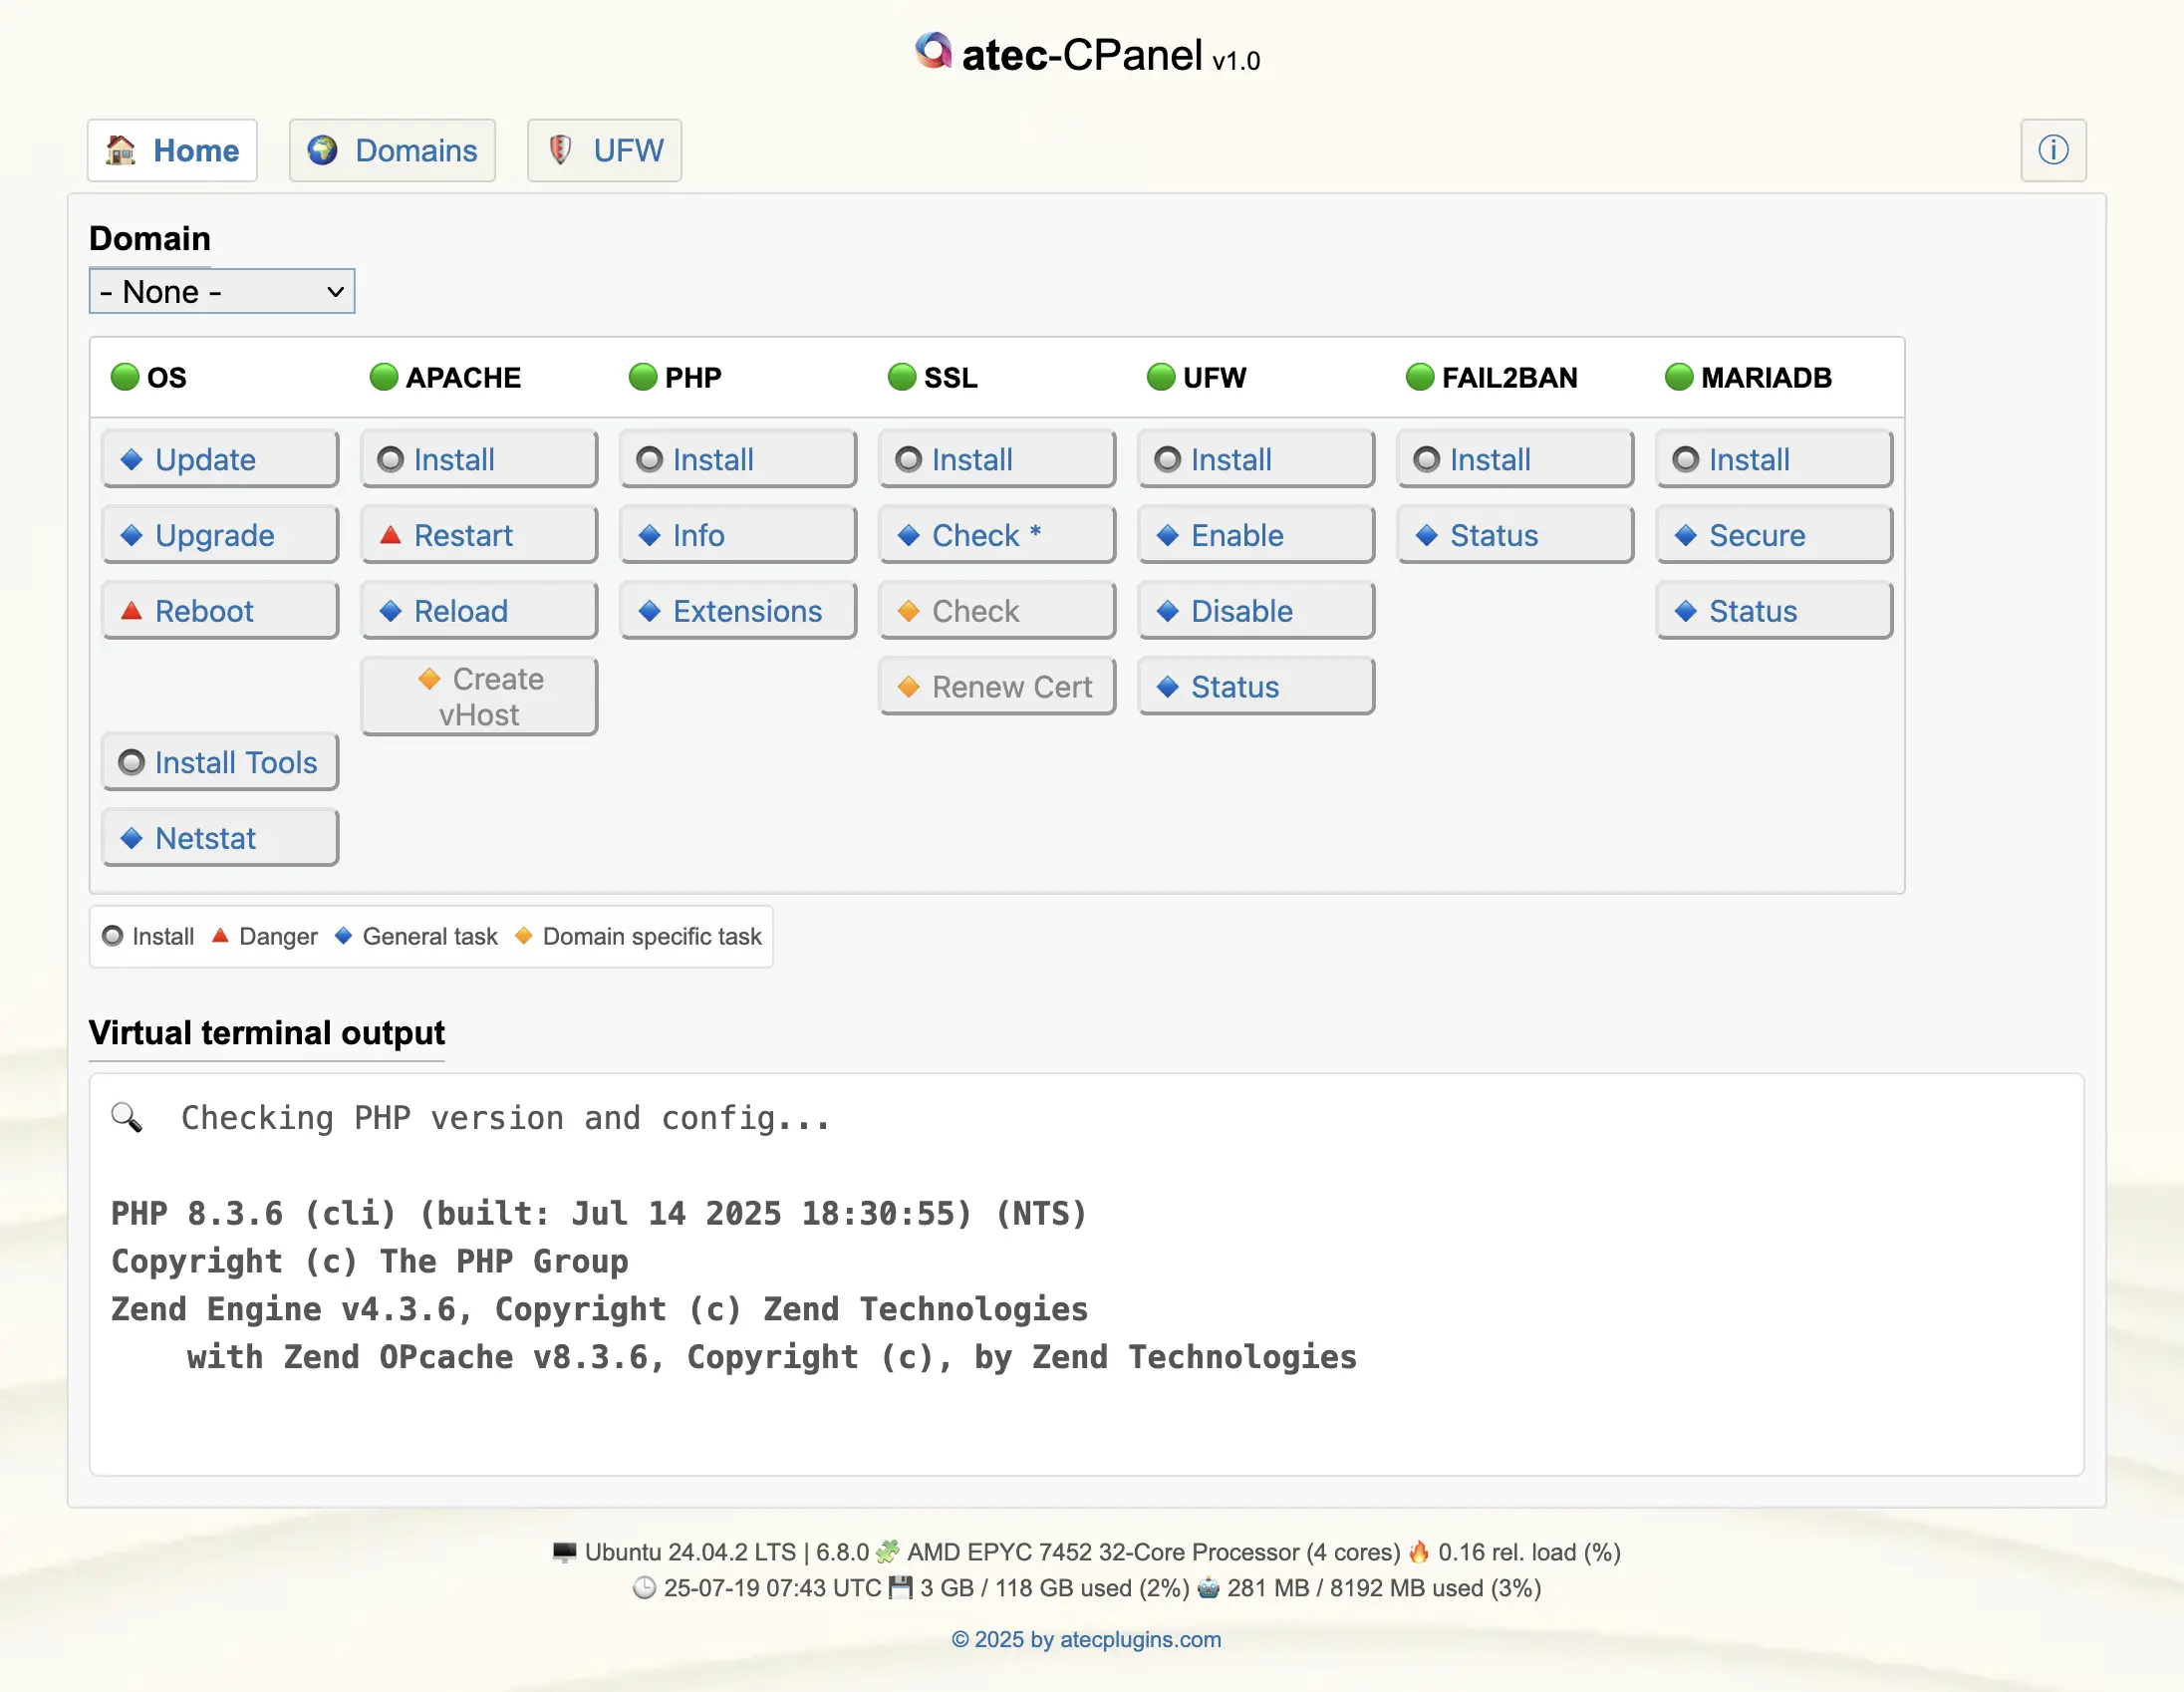Click the General task legend diamond
Viewport: 2184px width, 1692px height.
(343, 936)
